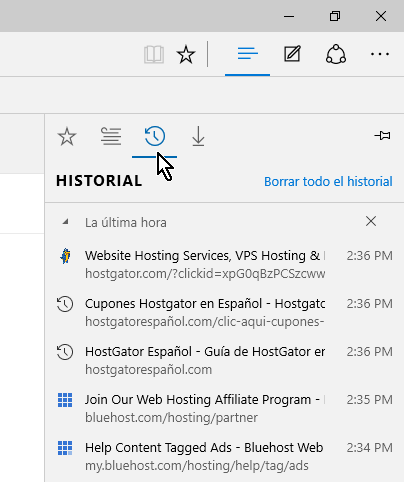Click the 2:34 PM timestamp
The height and width of the screenshot is (482, 404).
(x=369, y=448)
